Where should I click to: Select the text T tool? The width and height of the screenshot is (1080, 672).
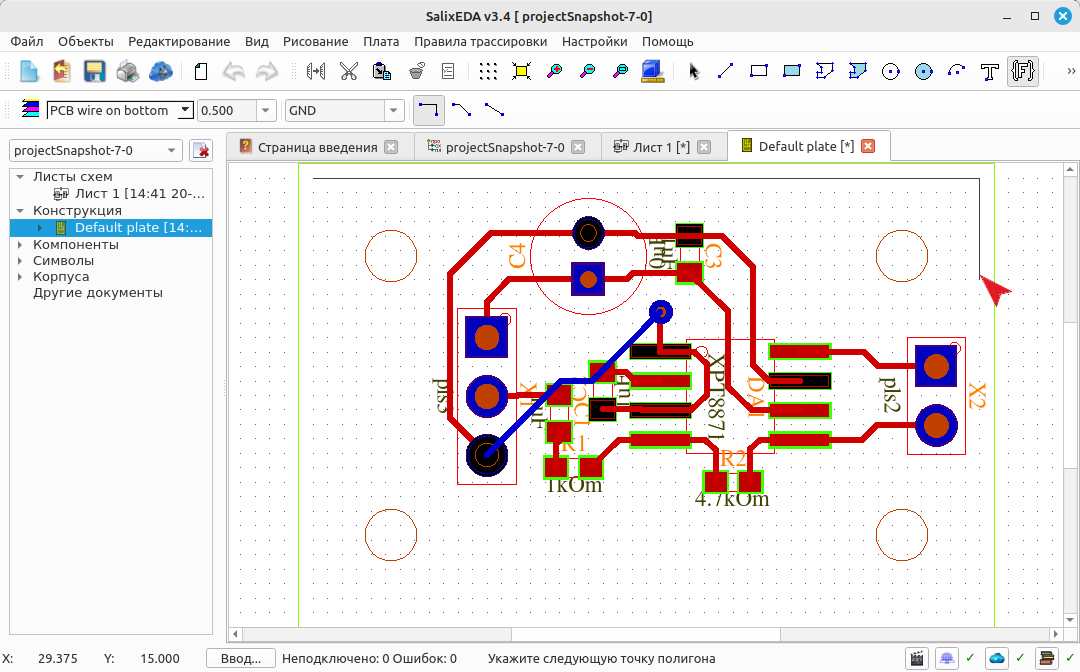tap(990, 71)
